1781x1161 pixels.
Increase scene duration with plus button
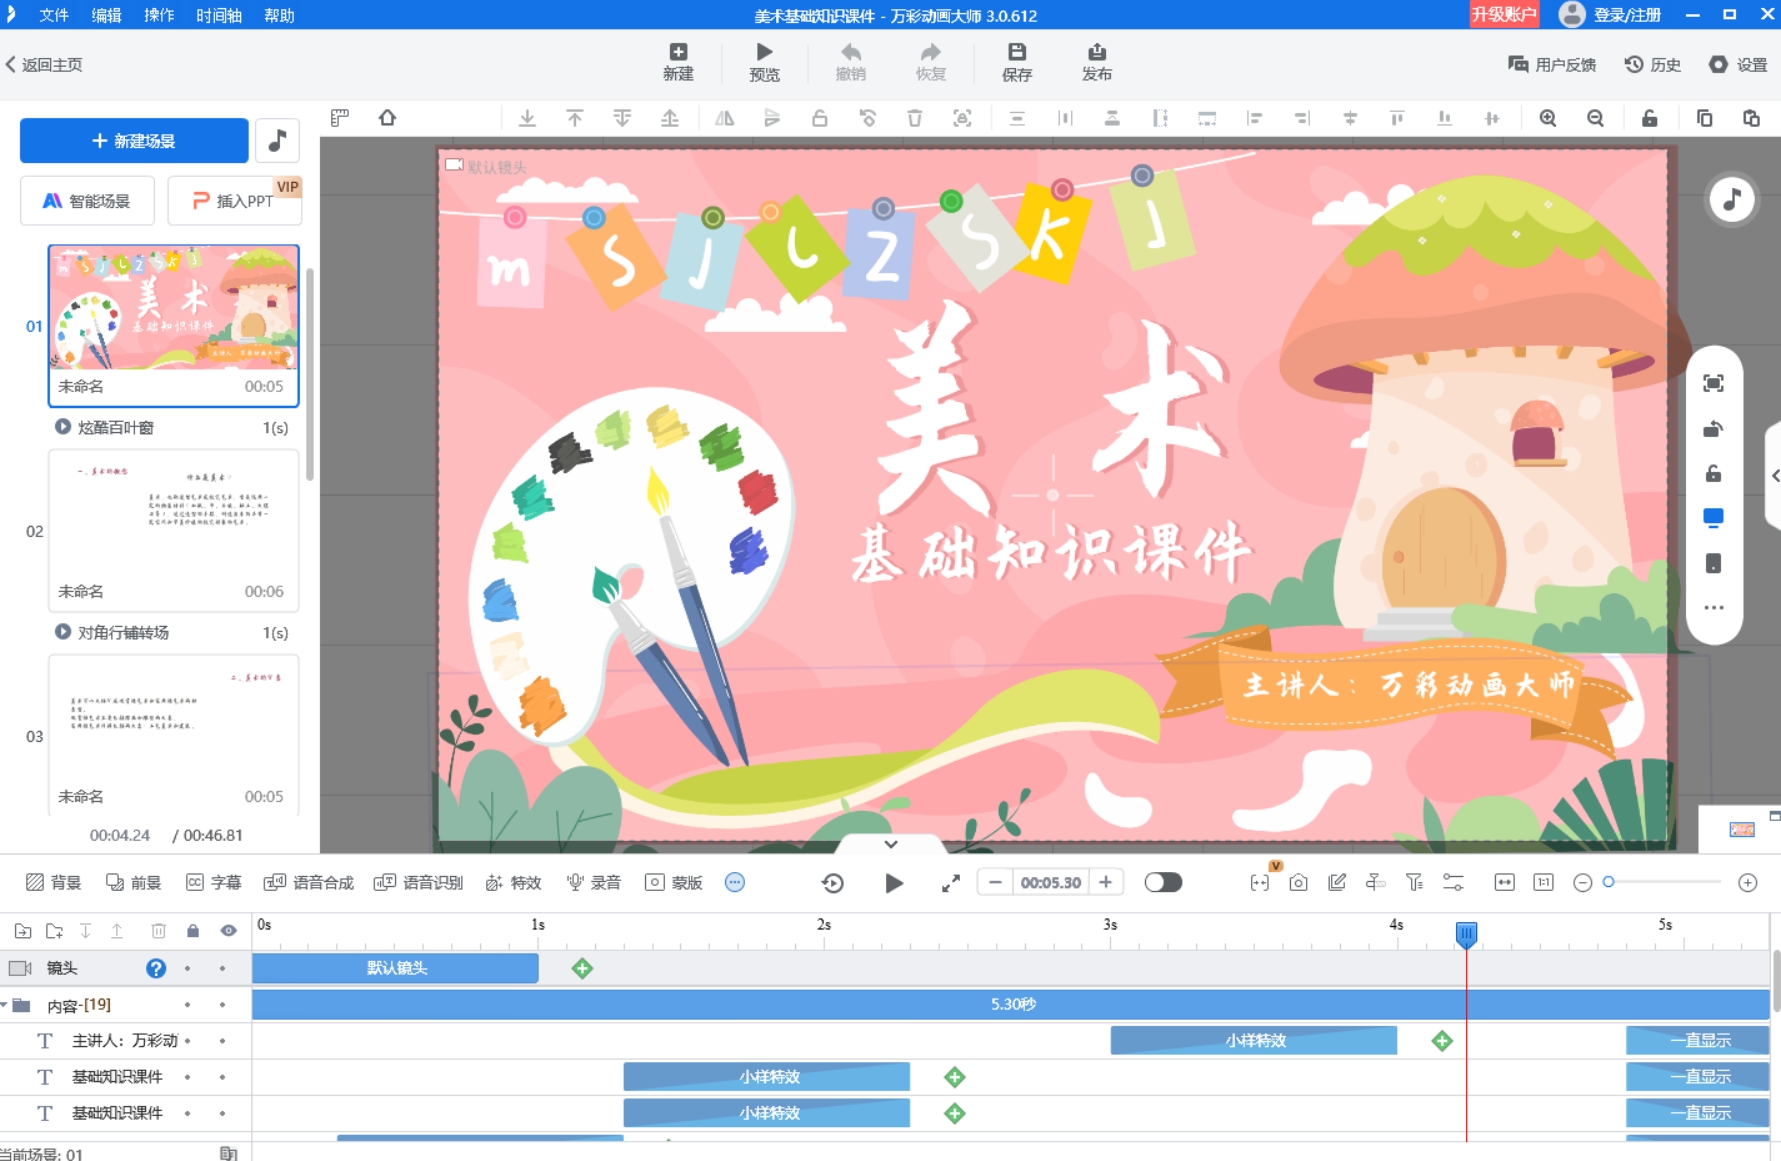[1105, 882]
